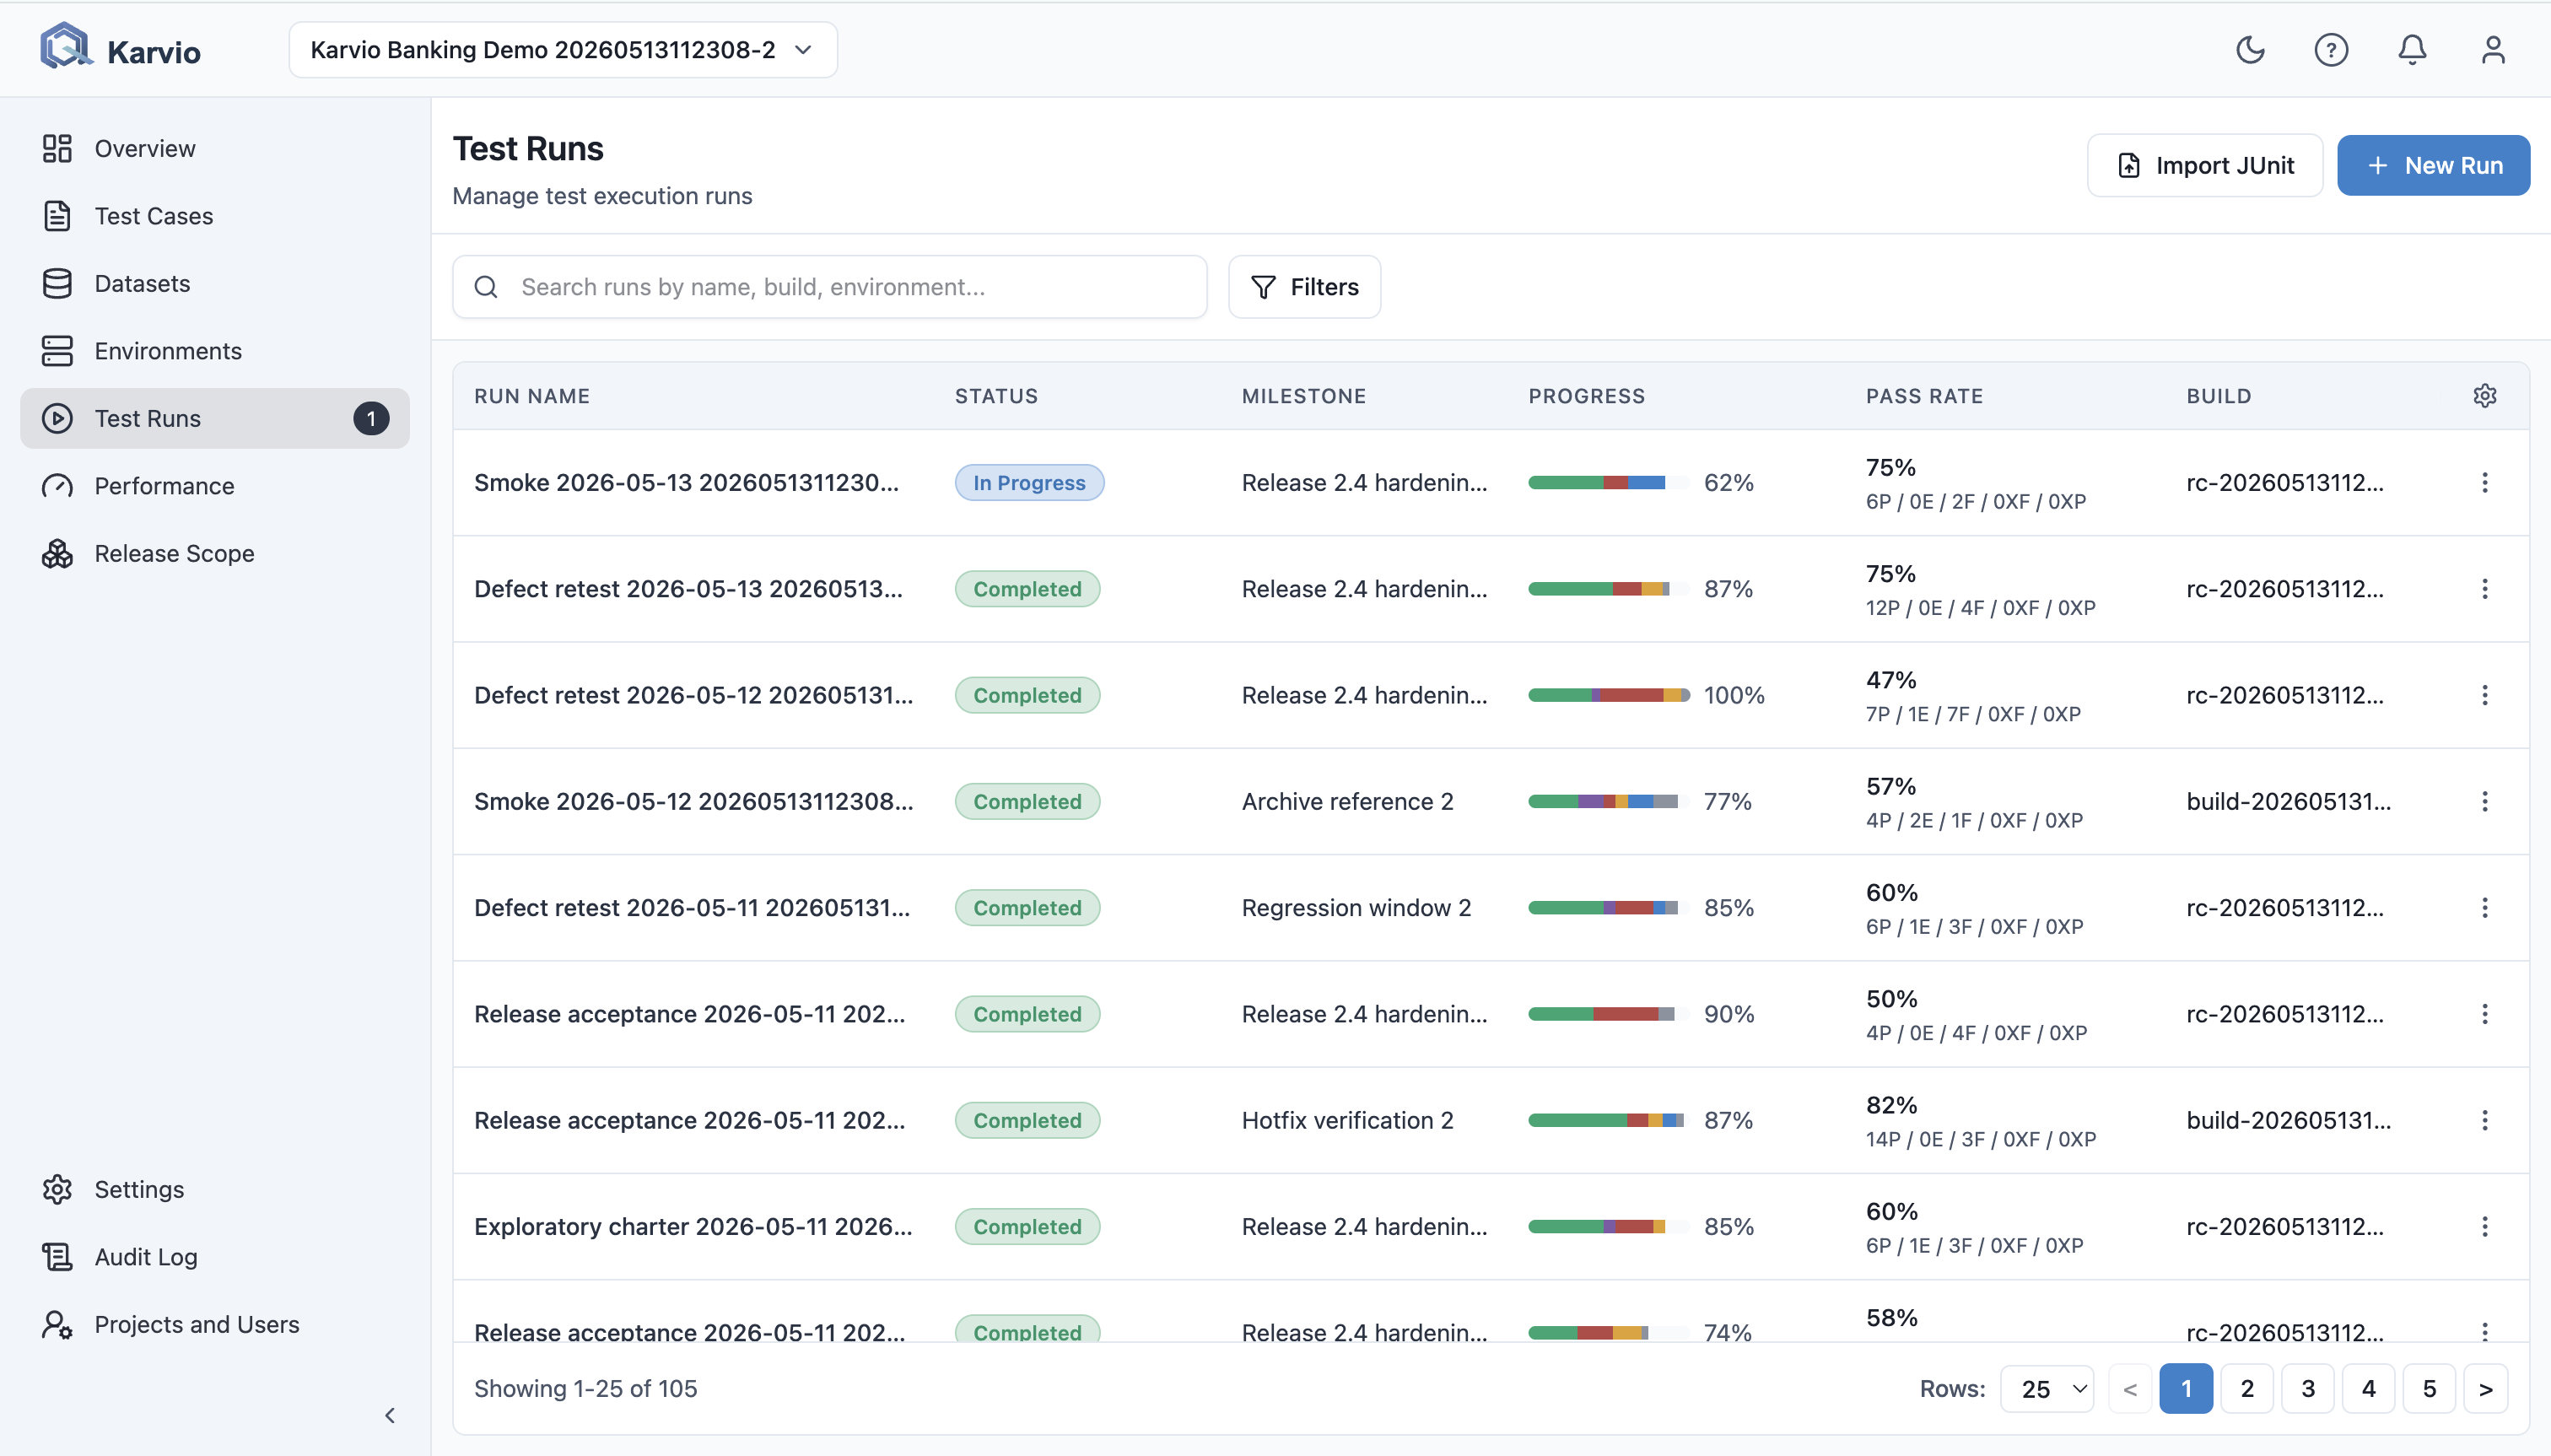Viewport: 2551px width, 1456px height.
Task: Open the user profile icon
Action: [2493, 49]
